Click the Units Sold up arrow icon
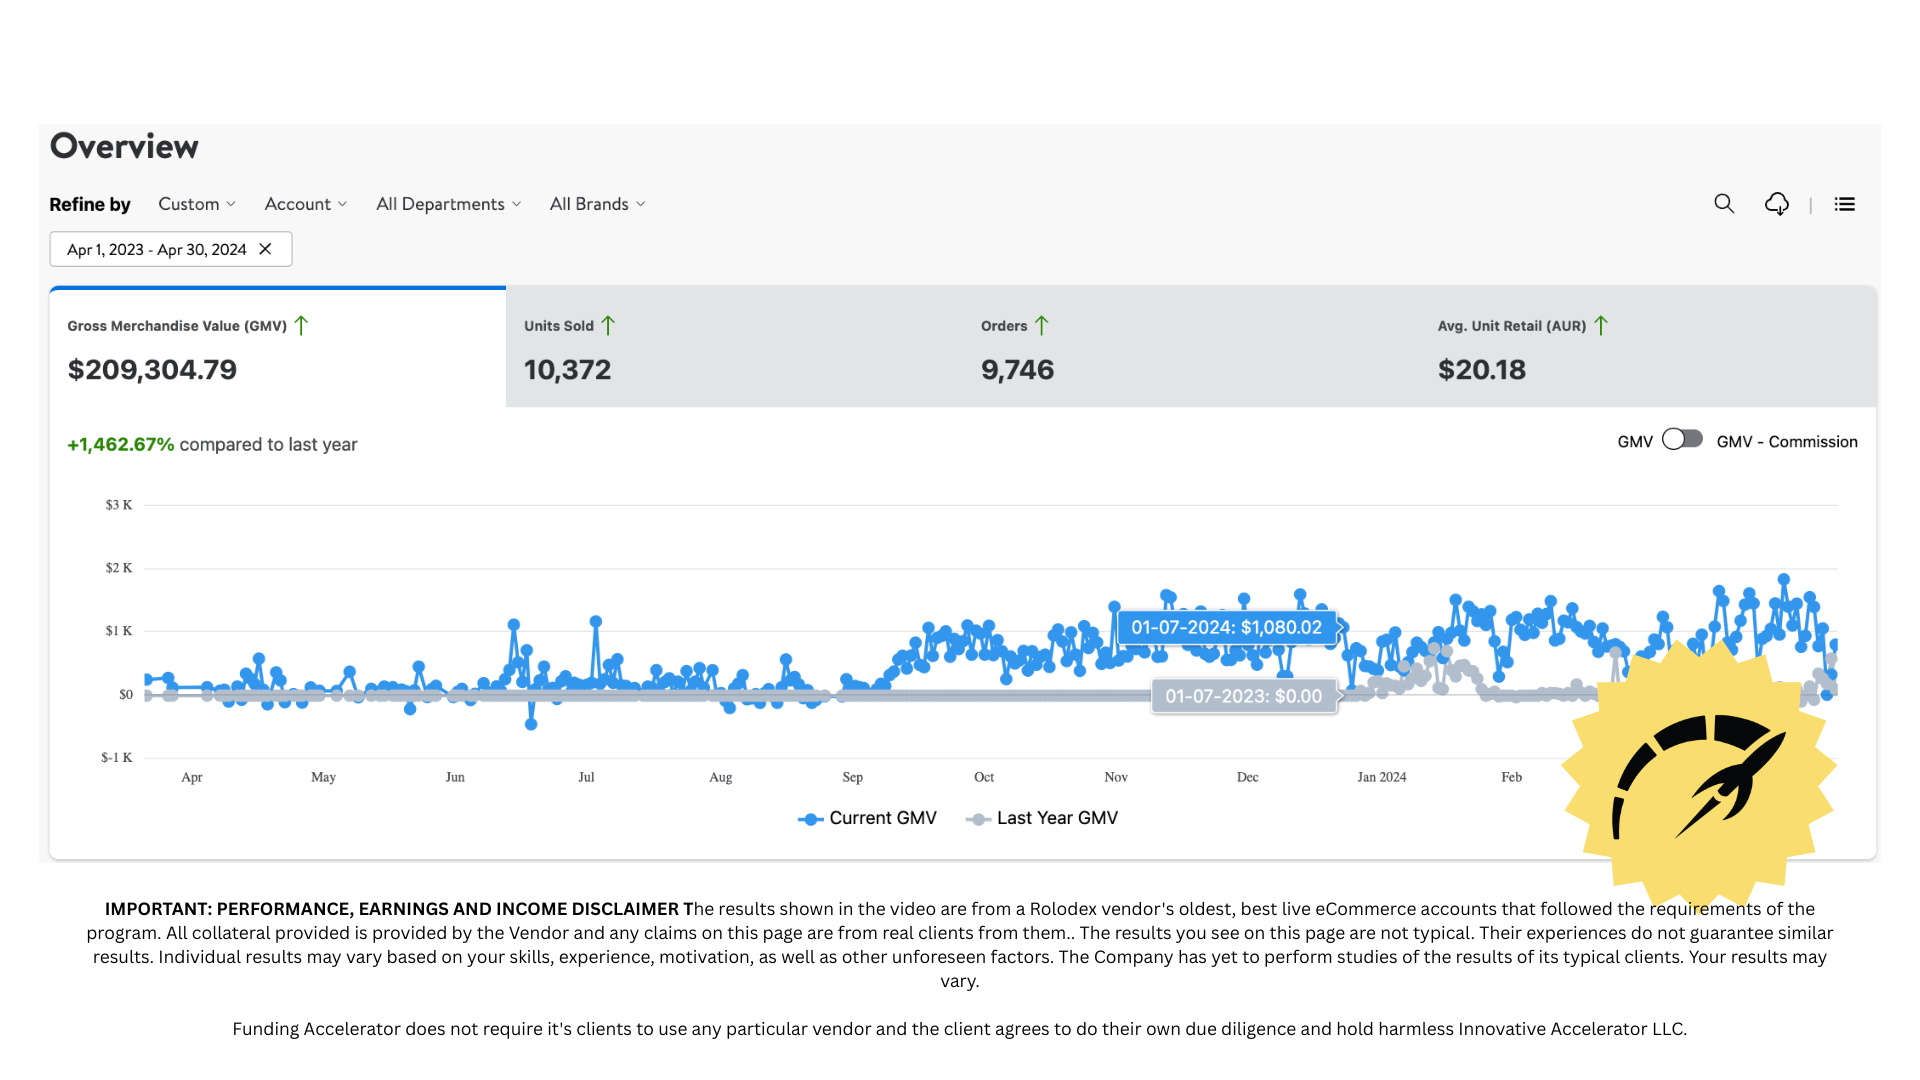 point(608,326)
